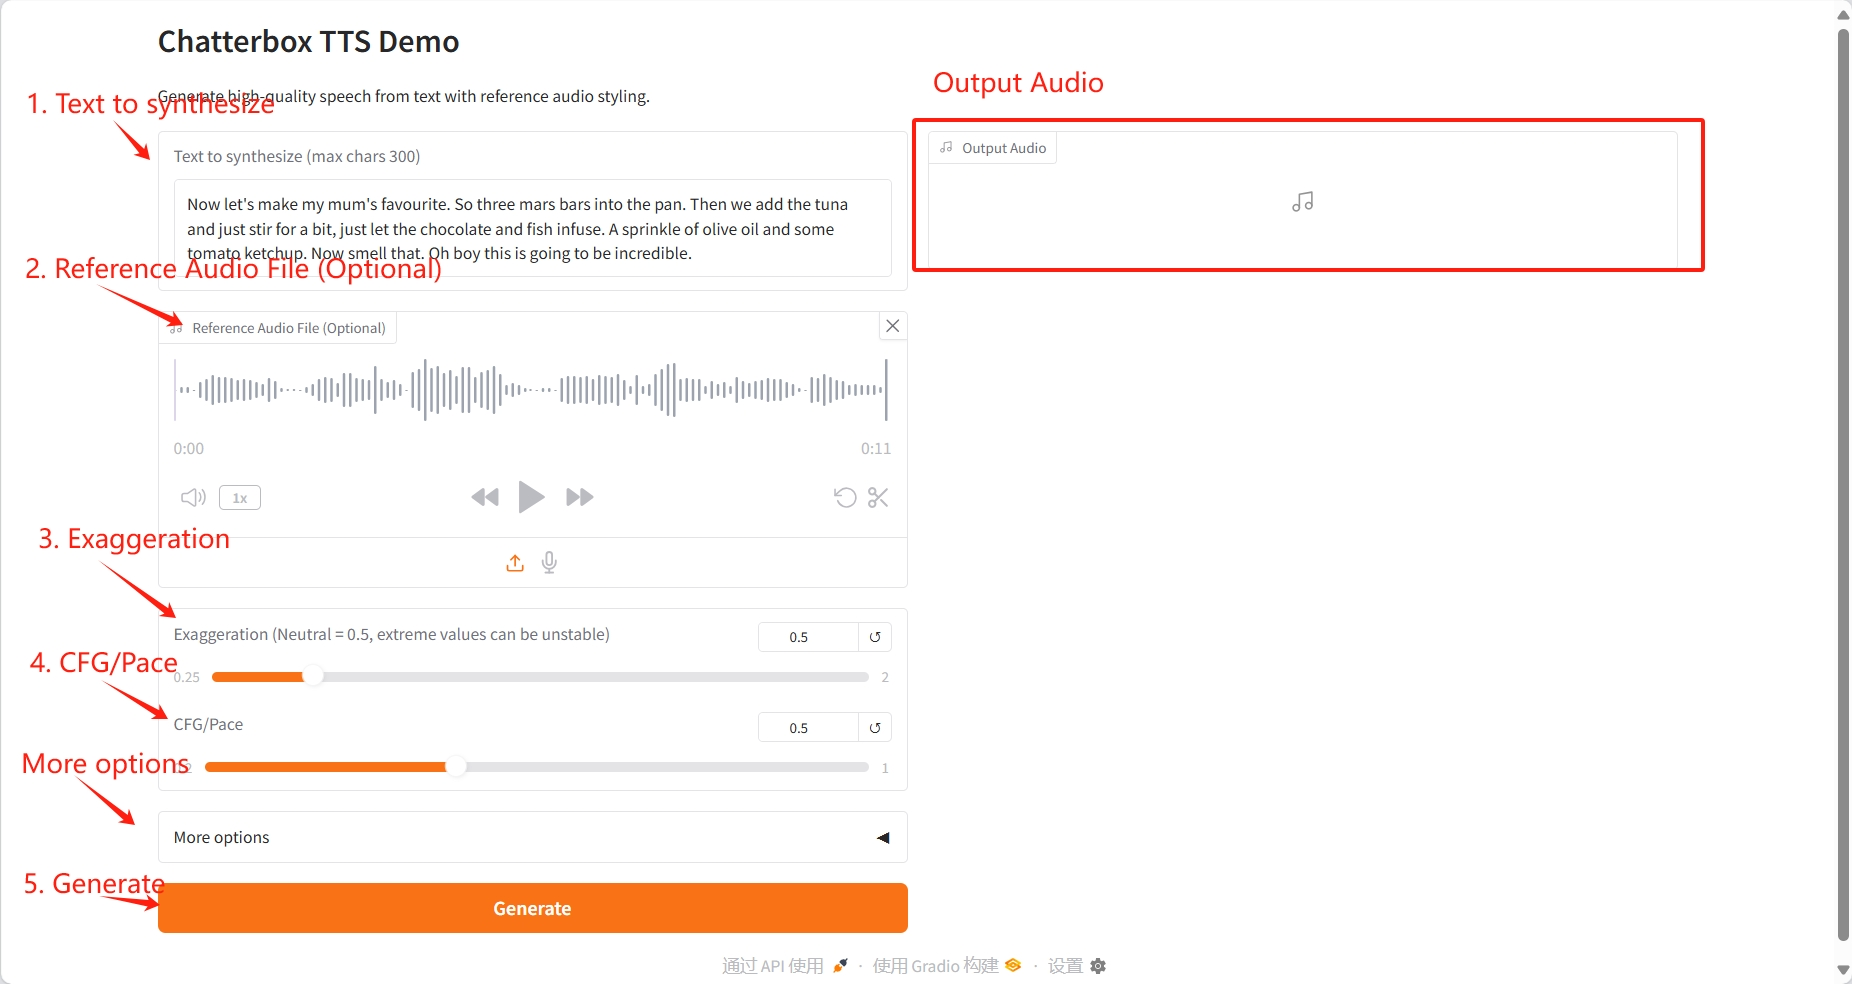Click the rewind button in audio player

[x=485, y=497]
